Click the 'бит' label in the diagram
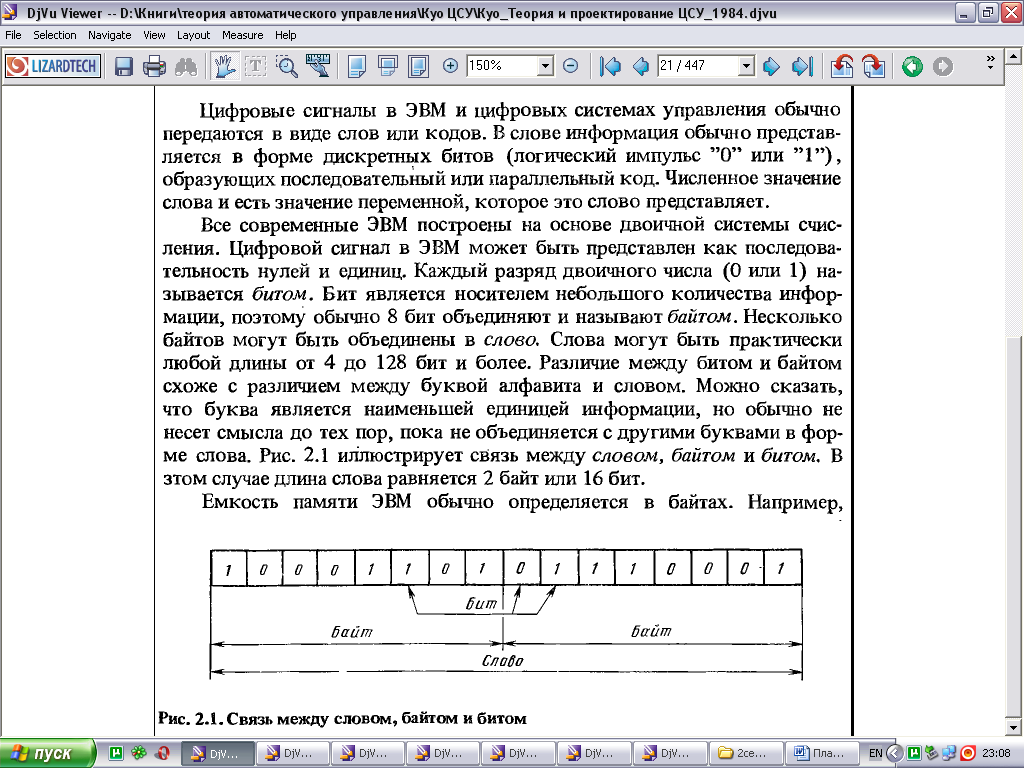1024x768 pixels. 481,603
